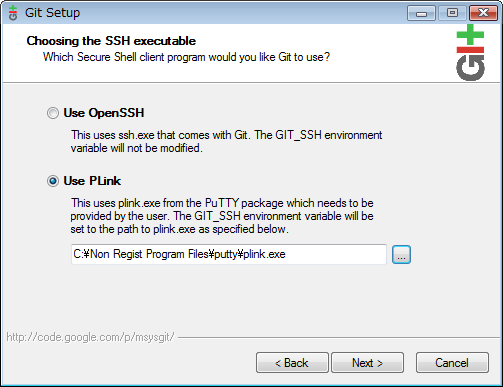The width and height of the screenshot is (503, 387).
Task: Select the Use OpenSSH radio button
Action: point(53,113)
